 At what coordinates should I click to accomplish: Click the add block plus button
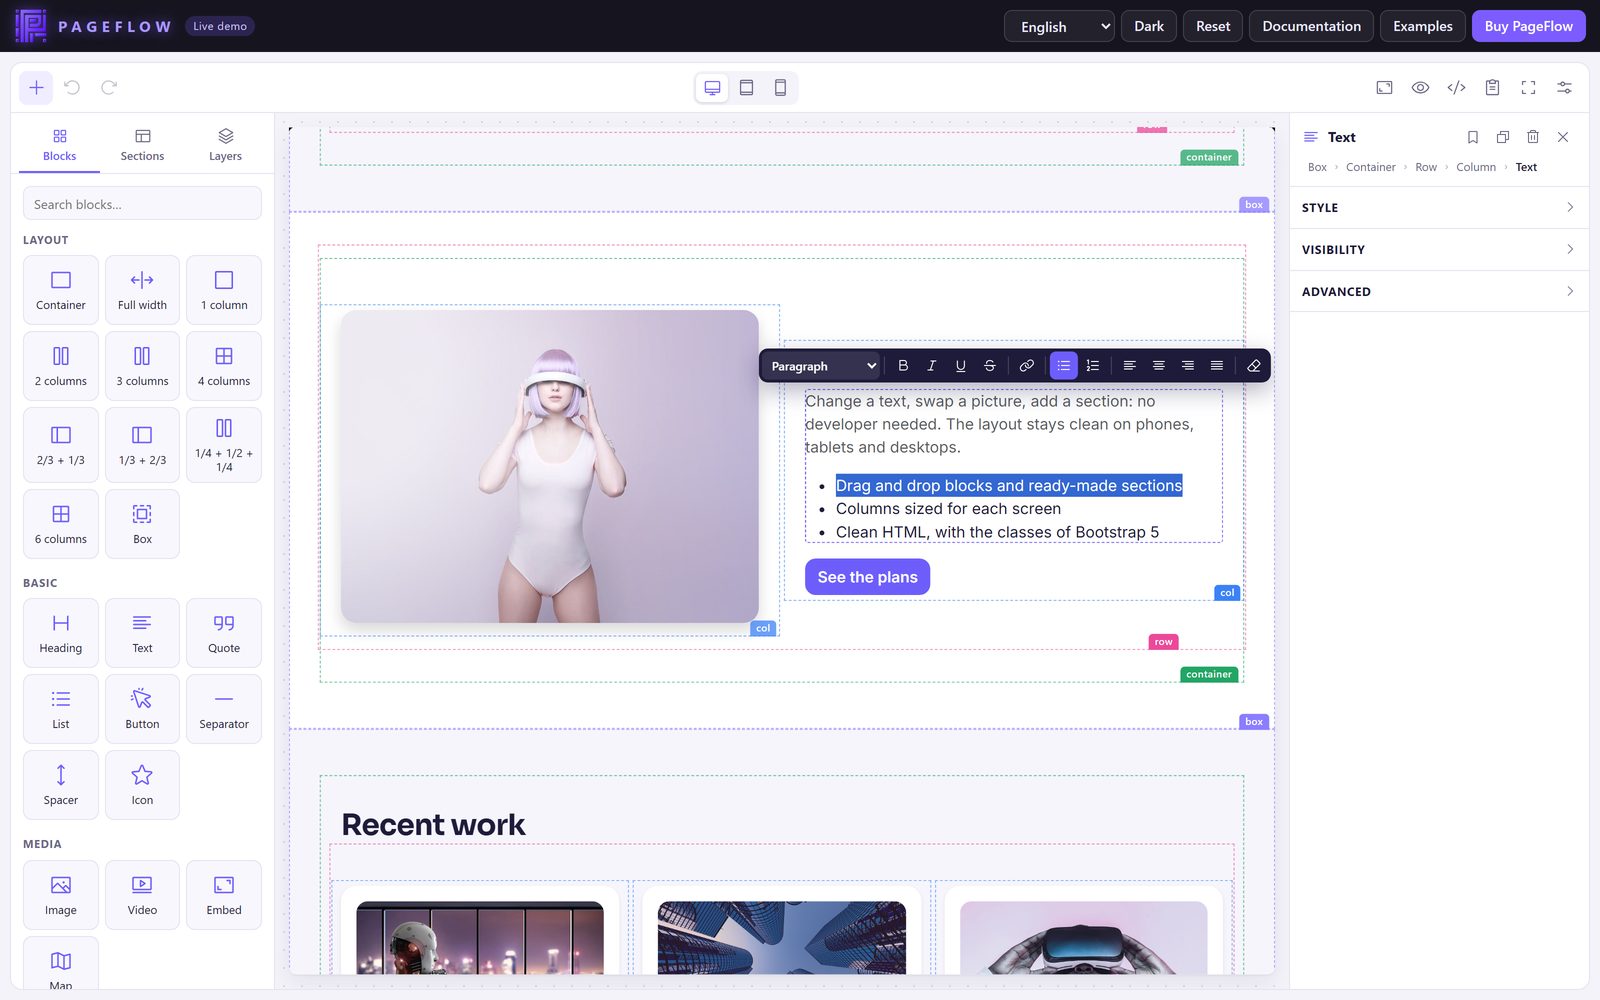[36, 88]
